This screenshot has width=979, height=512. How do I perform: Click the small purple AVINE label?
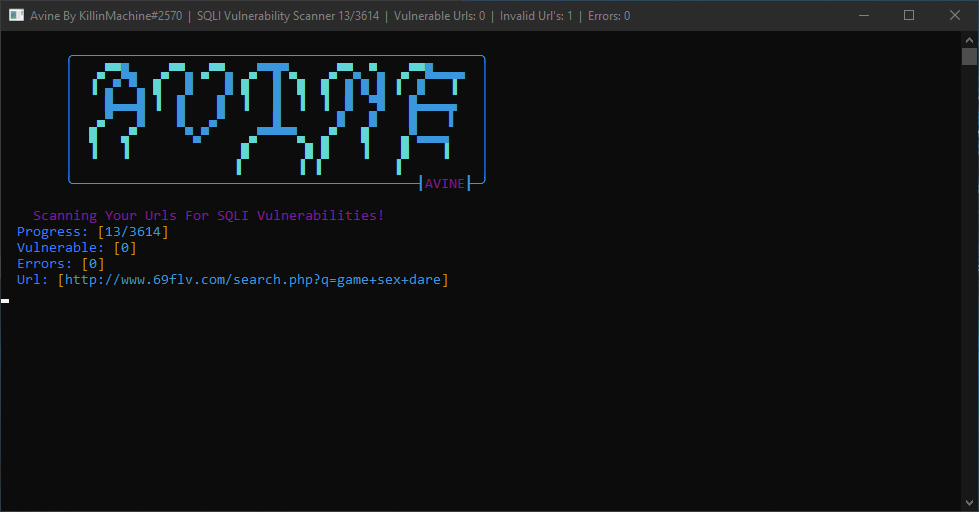click(445, 184)
